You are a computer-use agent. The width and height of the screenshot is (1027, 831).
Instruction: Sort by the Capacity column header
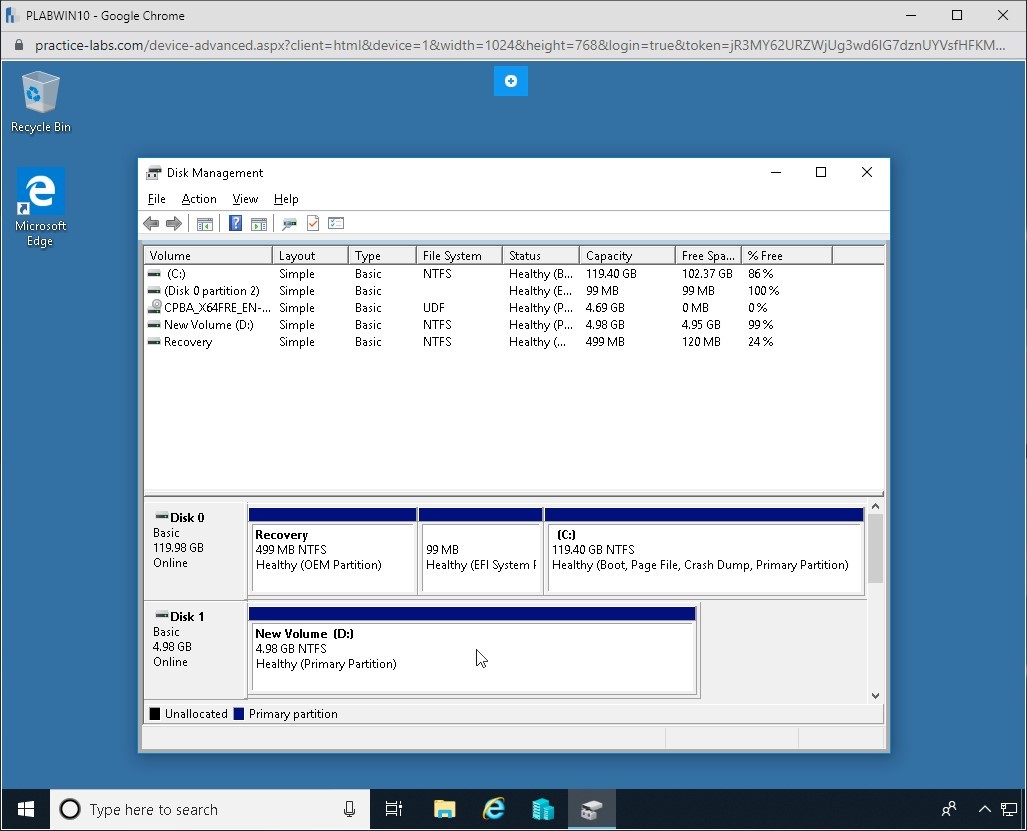(627, 255)
